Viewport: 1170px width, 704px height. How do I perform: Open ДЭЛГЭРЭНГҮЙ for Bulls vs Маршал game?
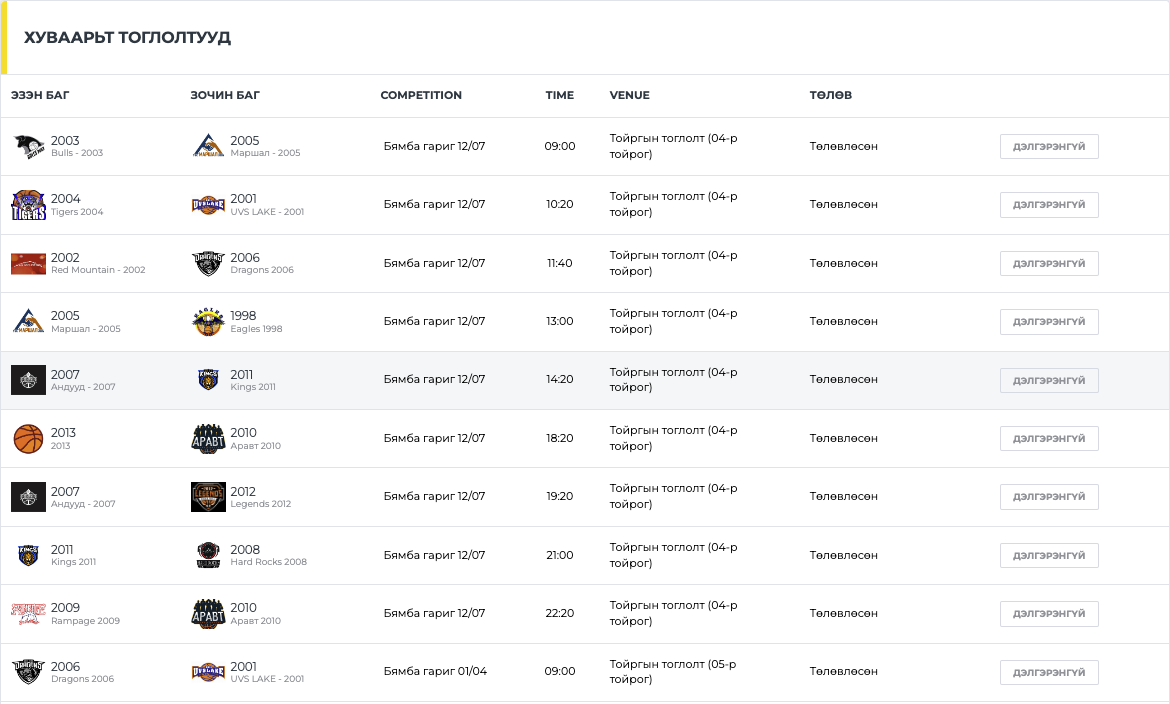[x=1049, y=147]
